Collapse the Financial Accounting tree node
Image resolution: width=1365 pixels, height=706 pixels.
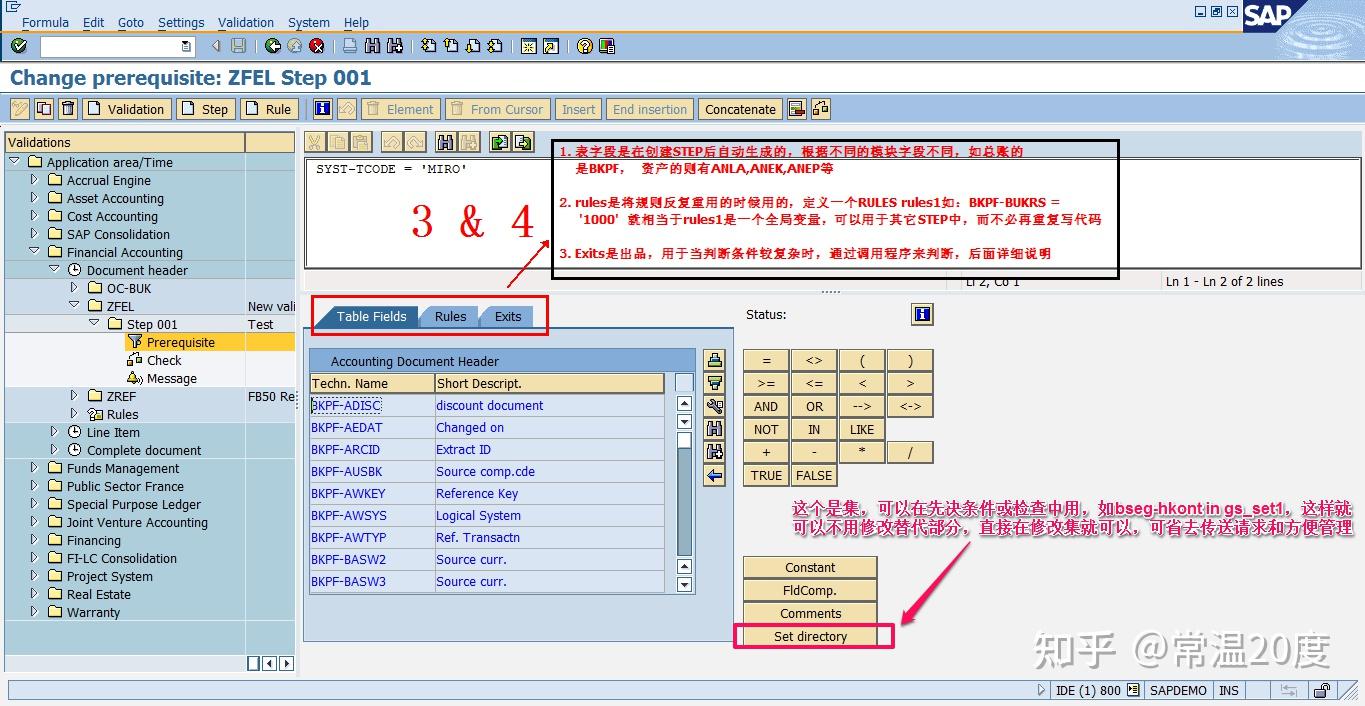pos(34,252)
